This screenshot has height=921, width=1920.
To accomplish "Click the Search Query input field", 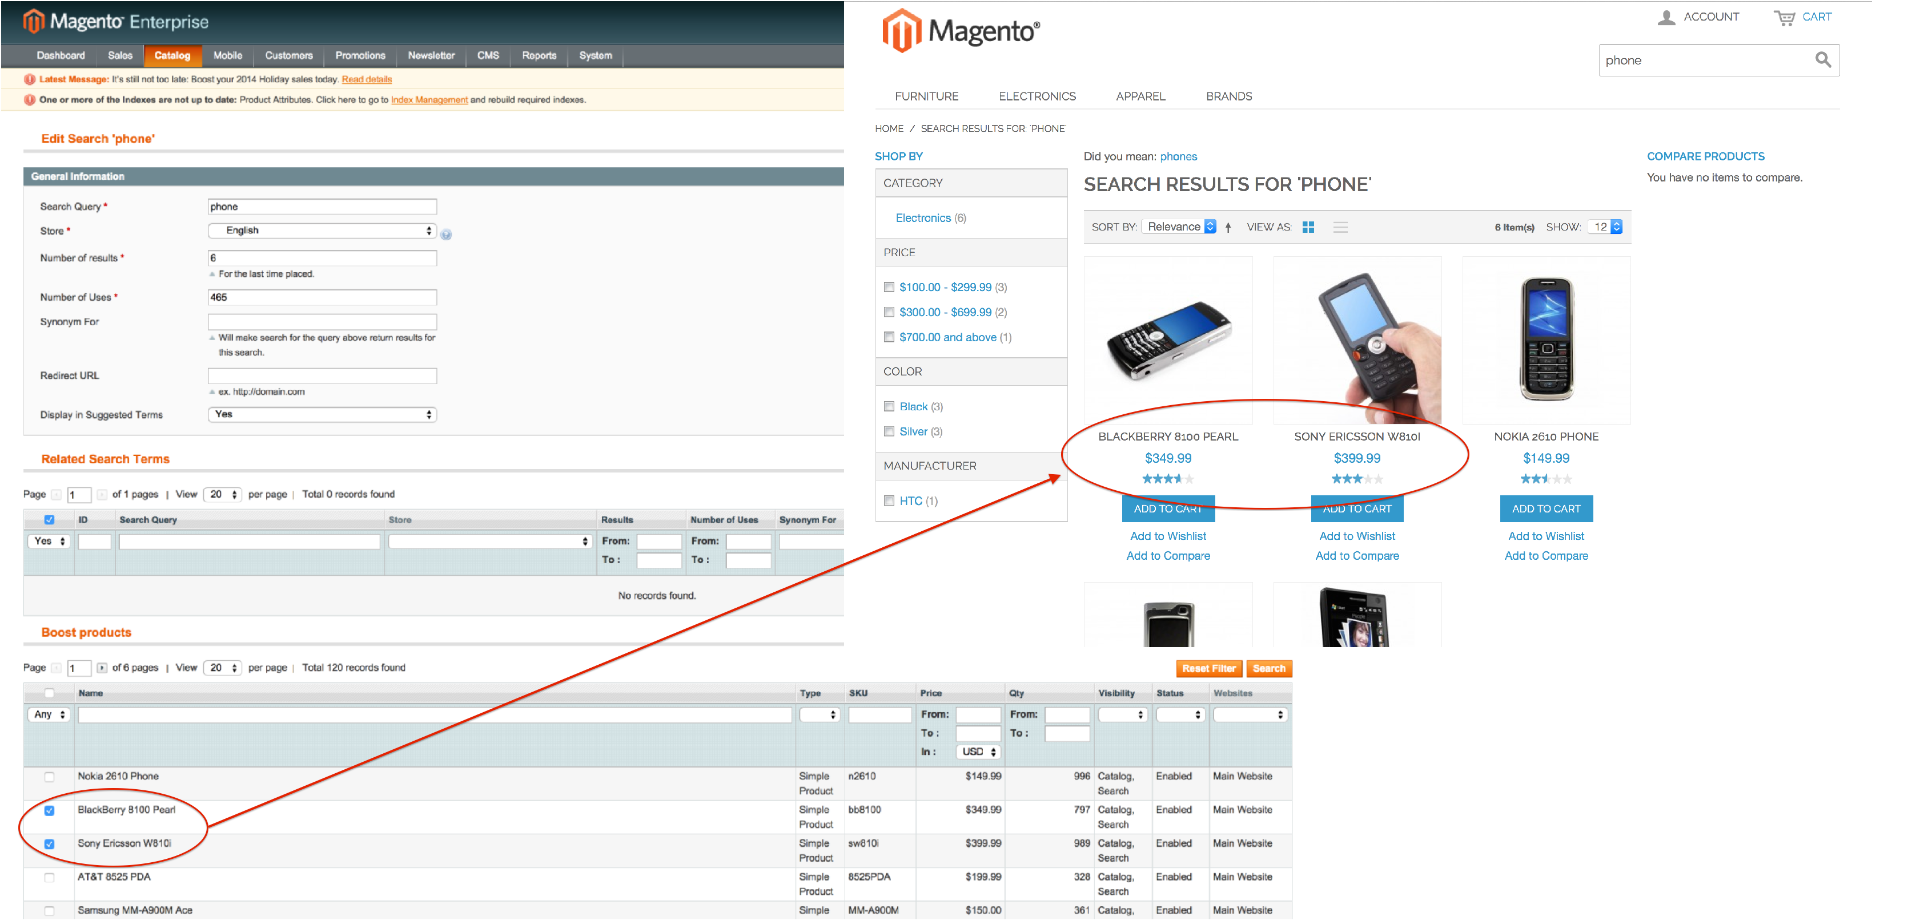I will (322, 207).
